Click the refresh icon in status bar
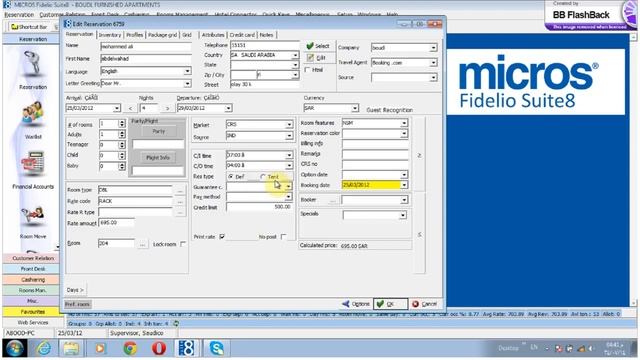Screen dimensions: 640x360 pos(176,324)
